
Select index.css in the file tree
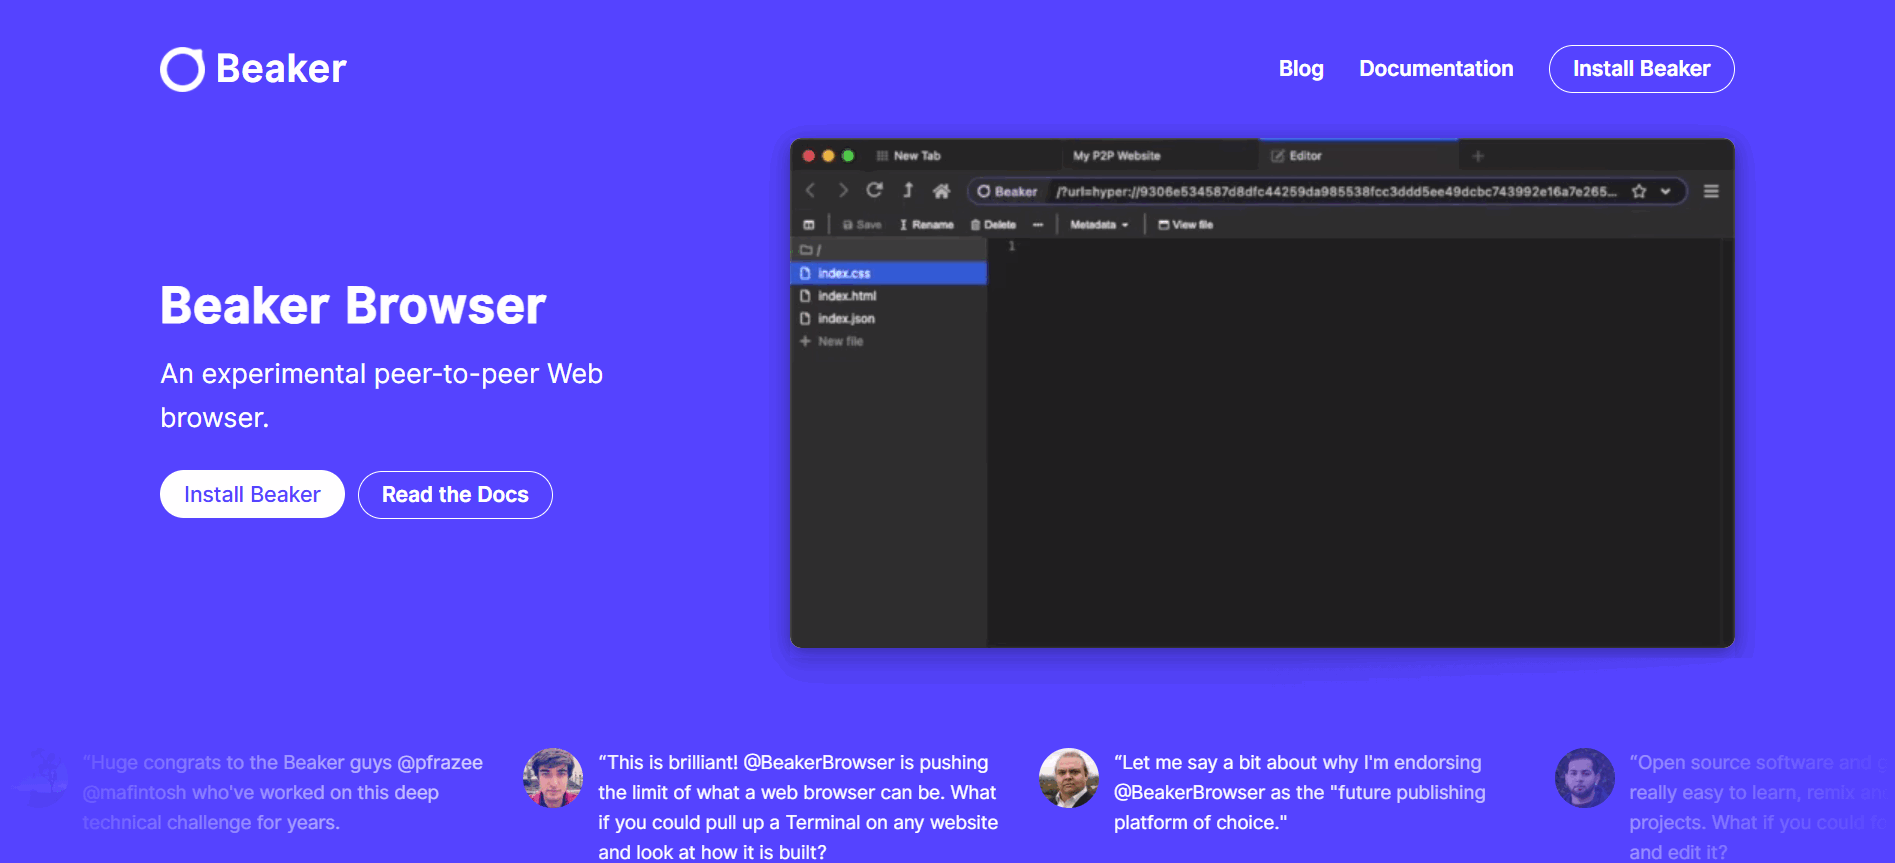point(889,273)
